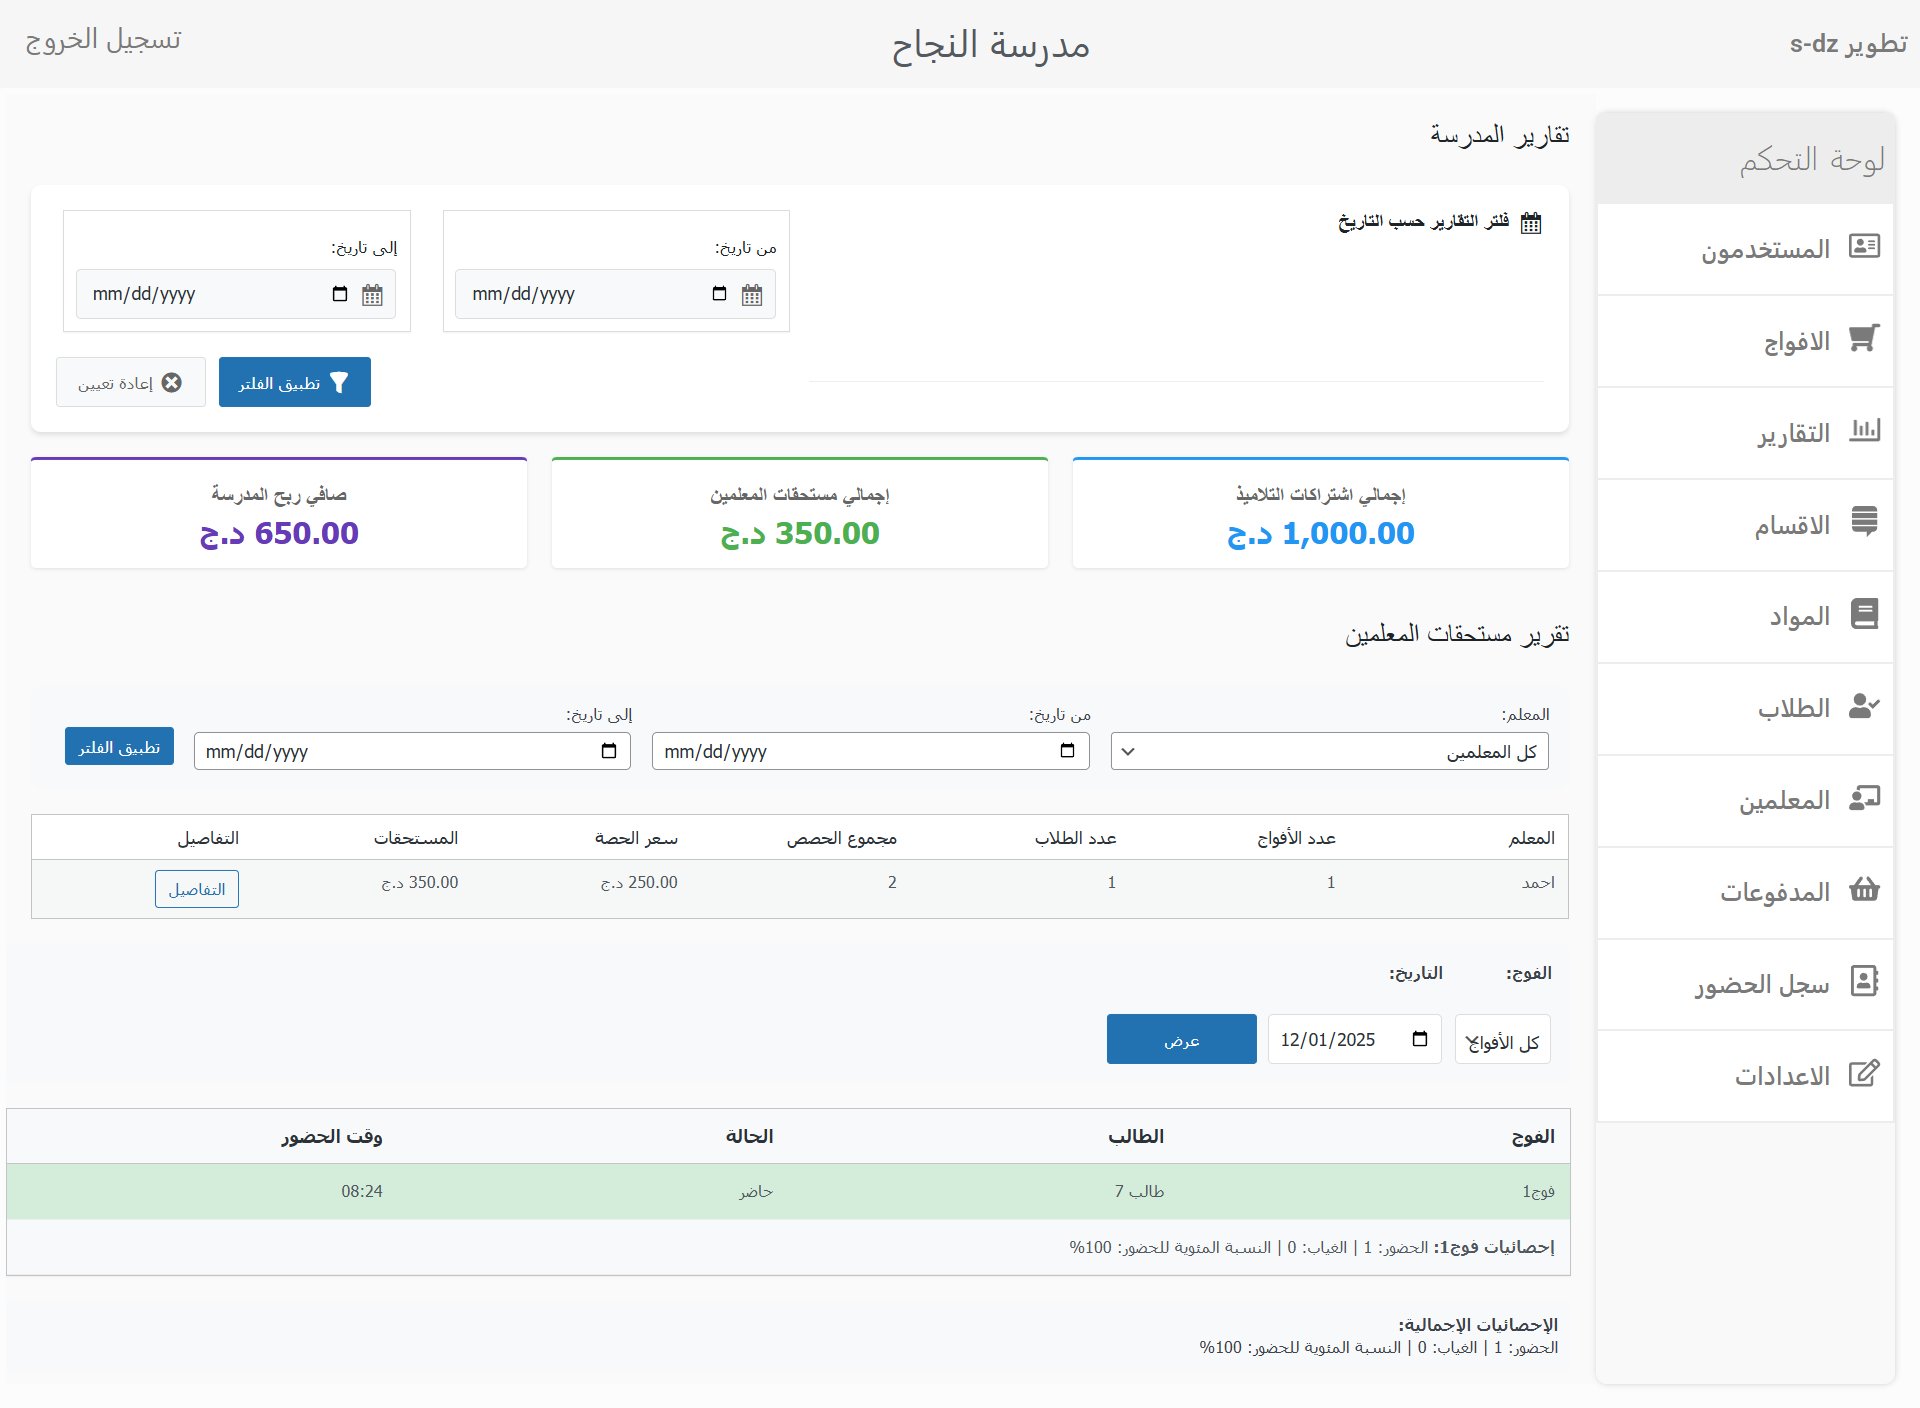This screenshot has width=1920, height=1408.
Task: Go to الطلاب in sidebar menu
Action: pos(1793,709)
